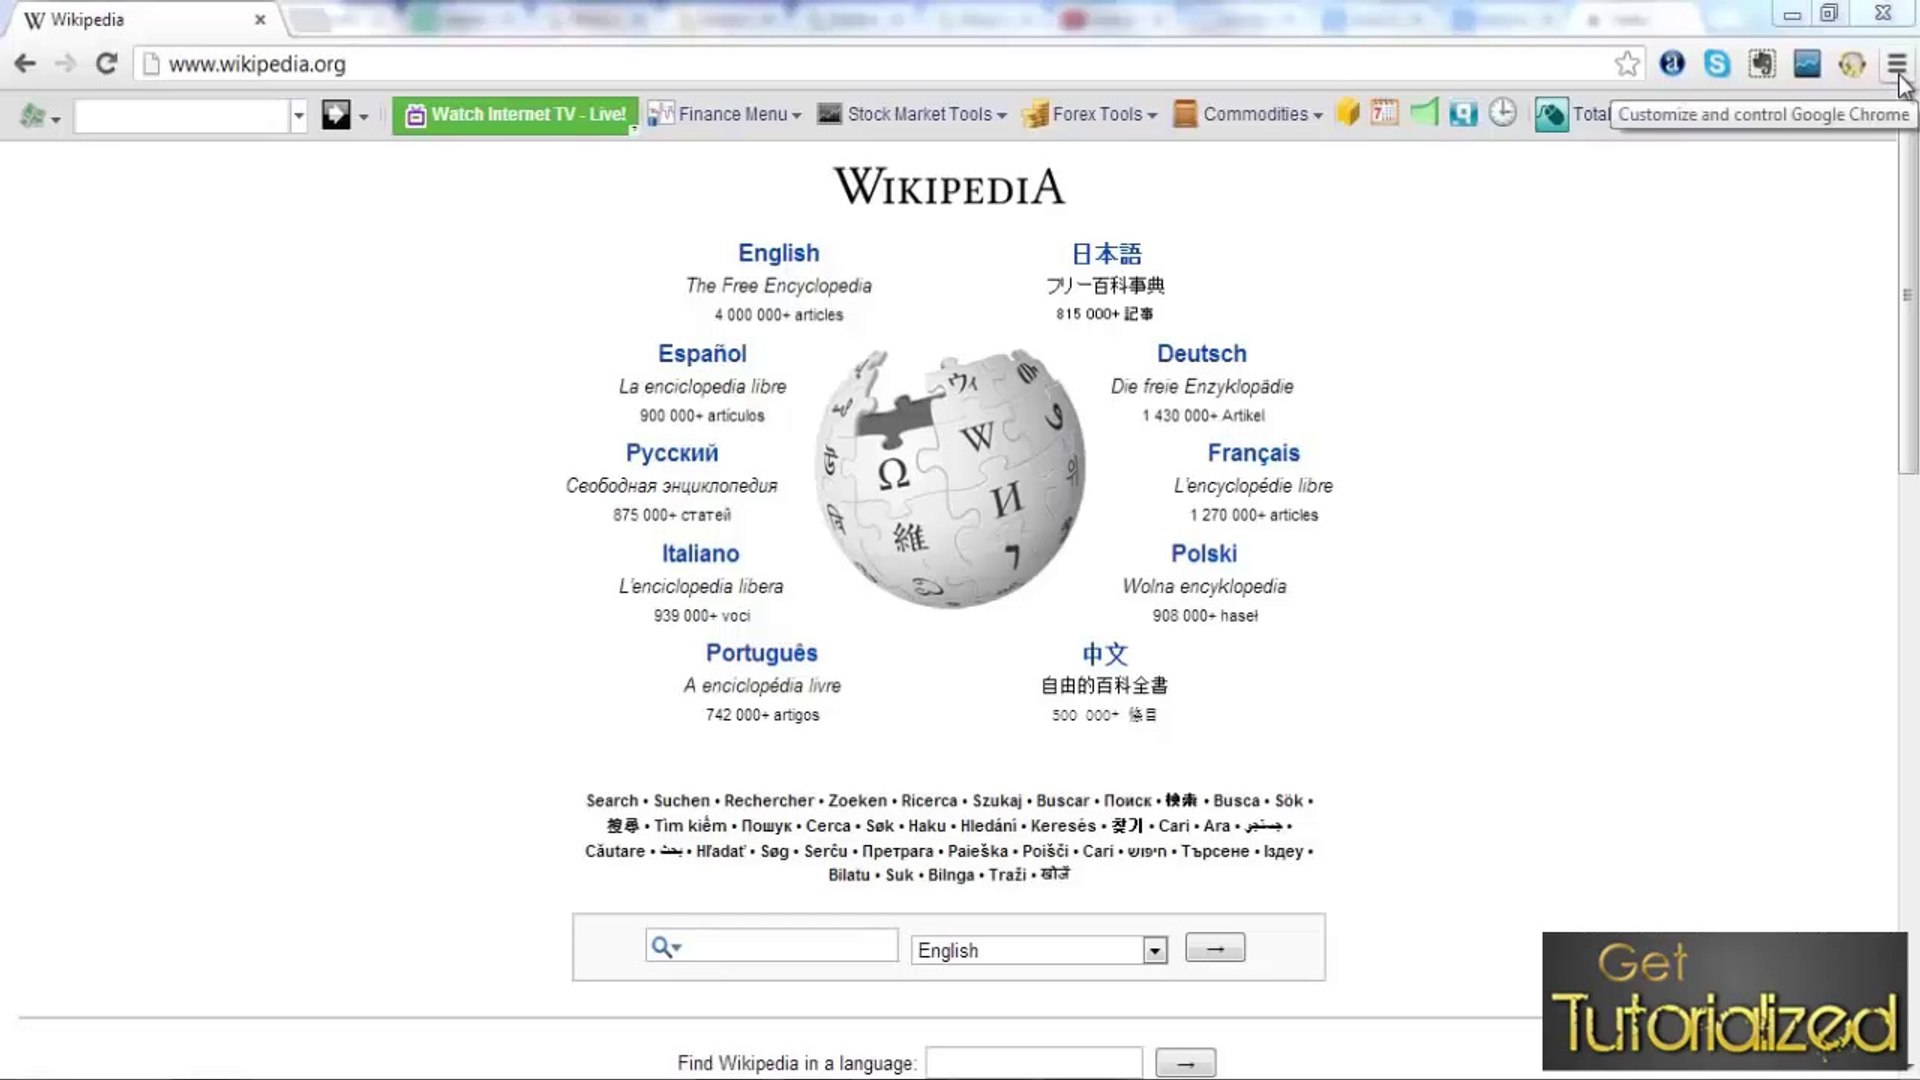Expand the Finance Menu dropdown
This screenshot has height=1080, width=1920.
click(724, 114)
